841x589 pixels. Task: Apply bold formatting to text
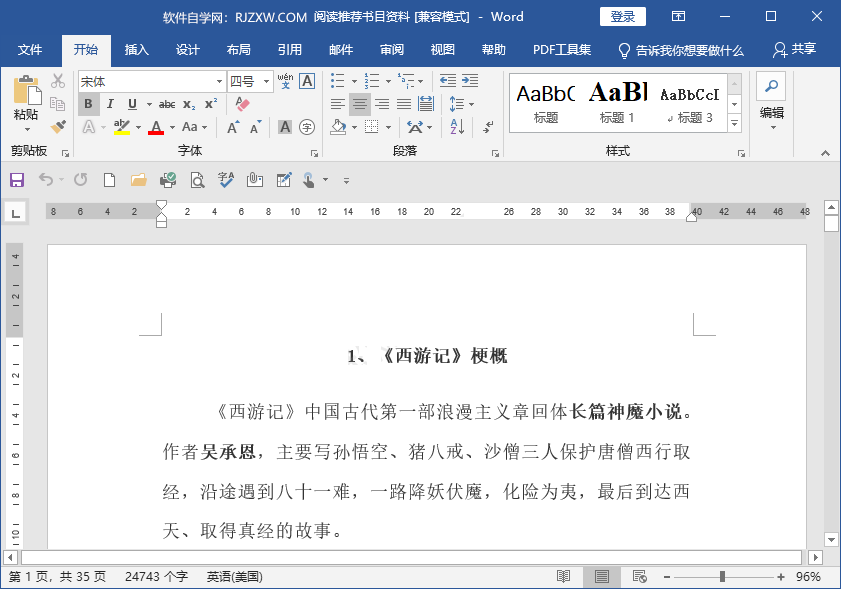89,103
